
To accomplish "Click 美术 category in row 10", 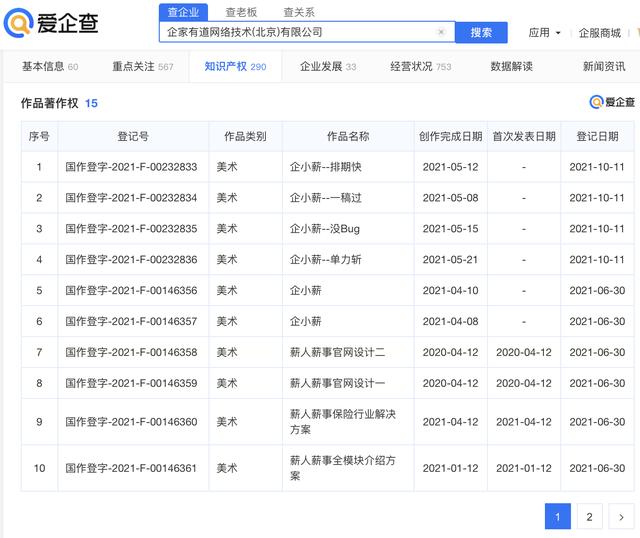I will pyautogui.click(x=227, y=468).
